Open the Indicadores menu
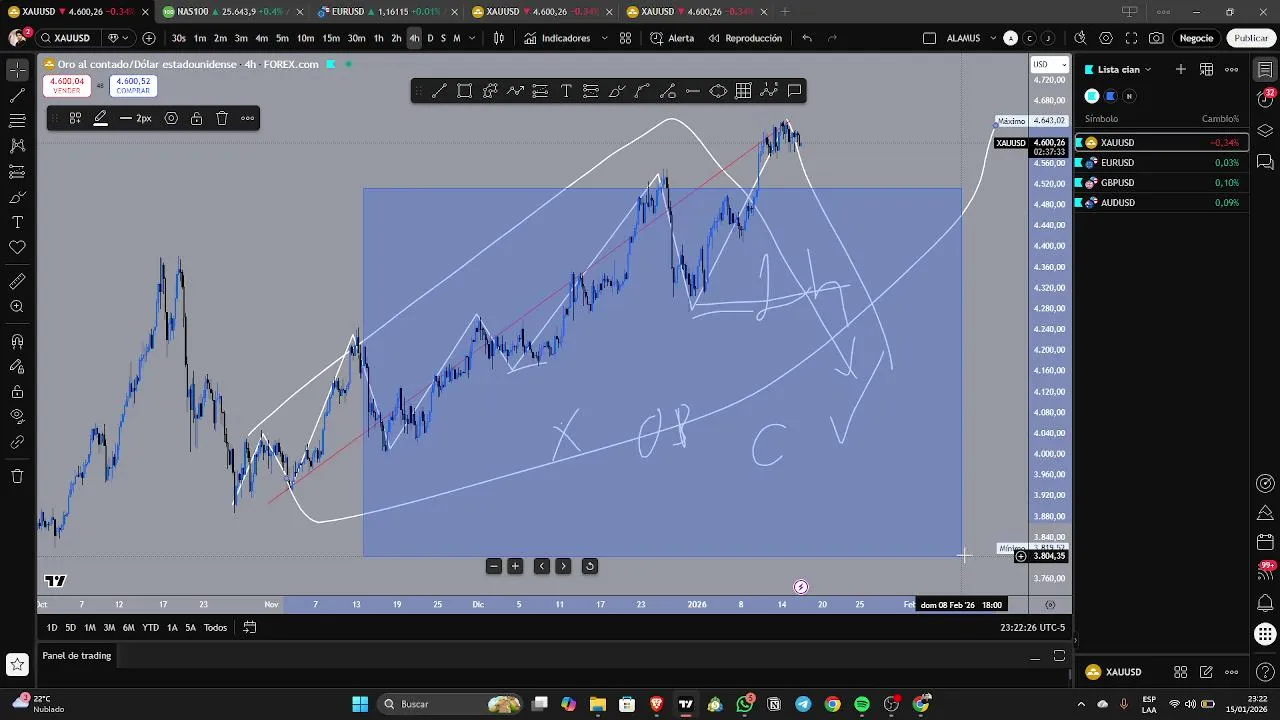 pyautogui.click(x=558, y=38)
